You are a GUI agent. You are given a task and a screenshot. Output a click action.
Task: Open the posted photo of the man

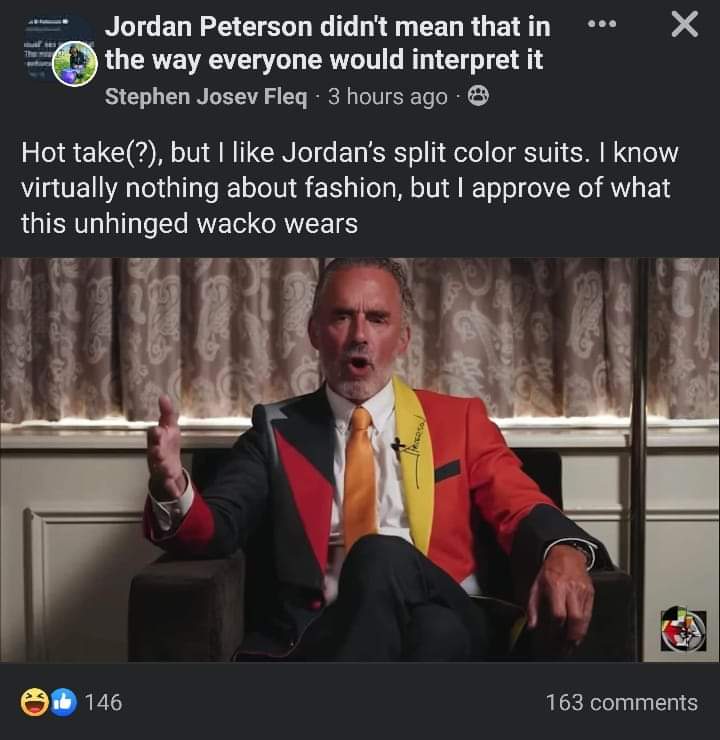click(360, 460)
